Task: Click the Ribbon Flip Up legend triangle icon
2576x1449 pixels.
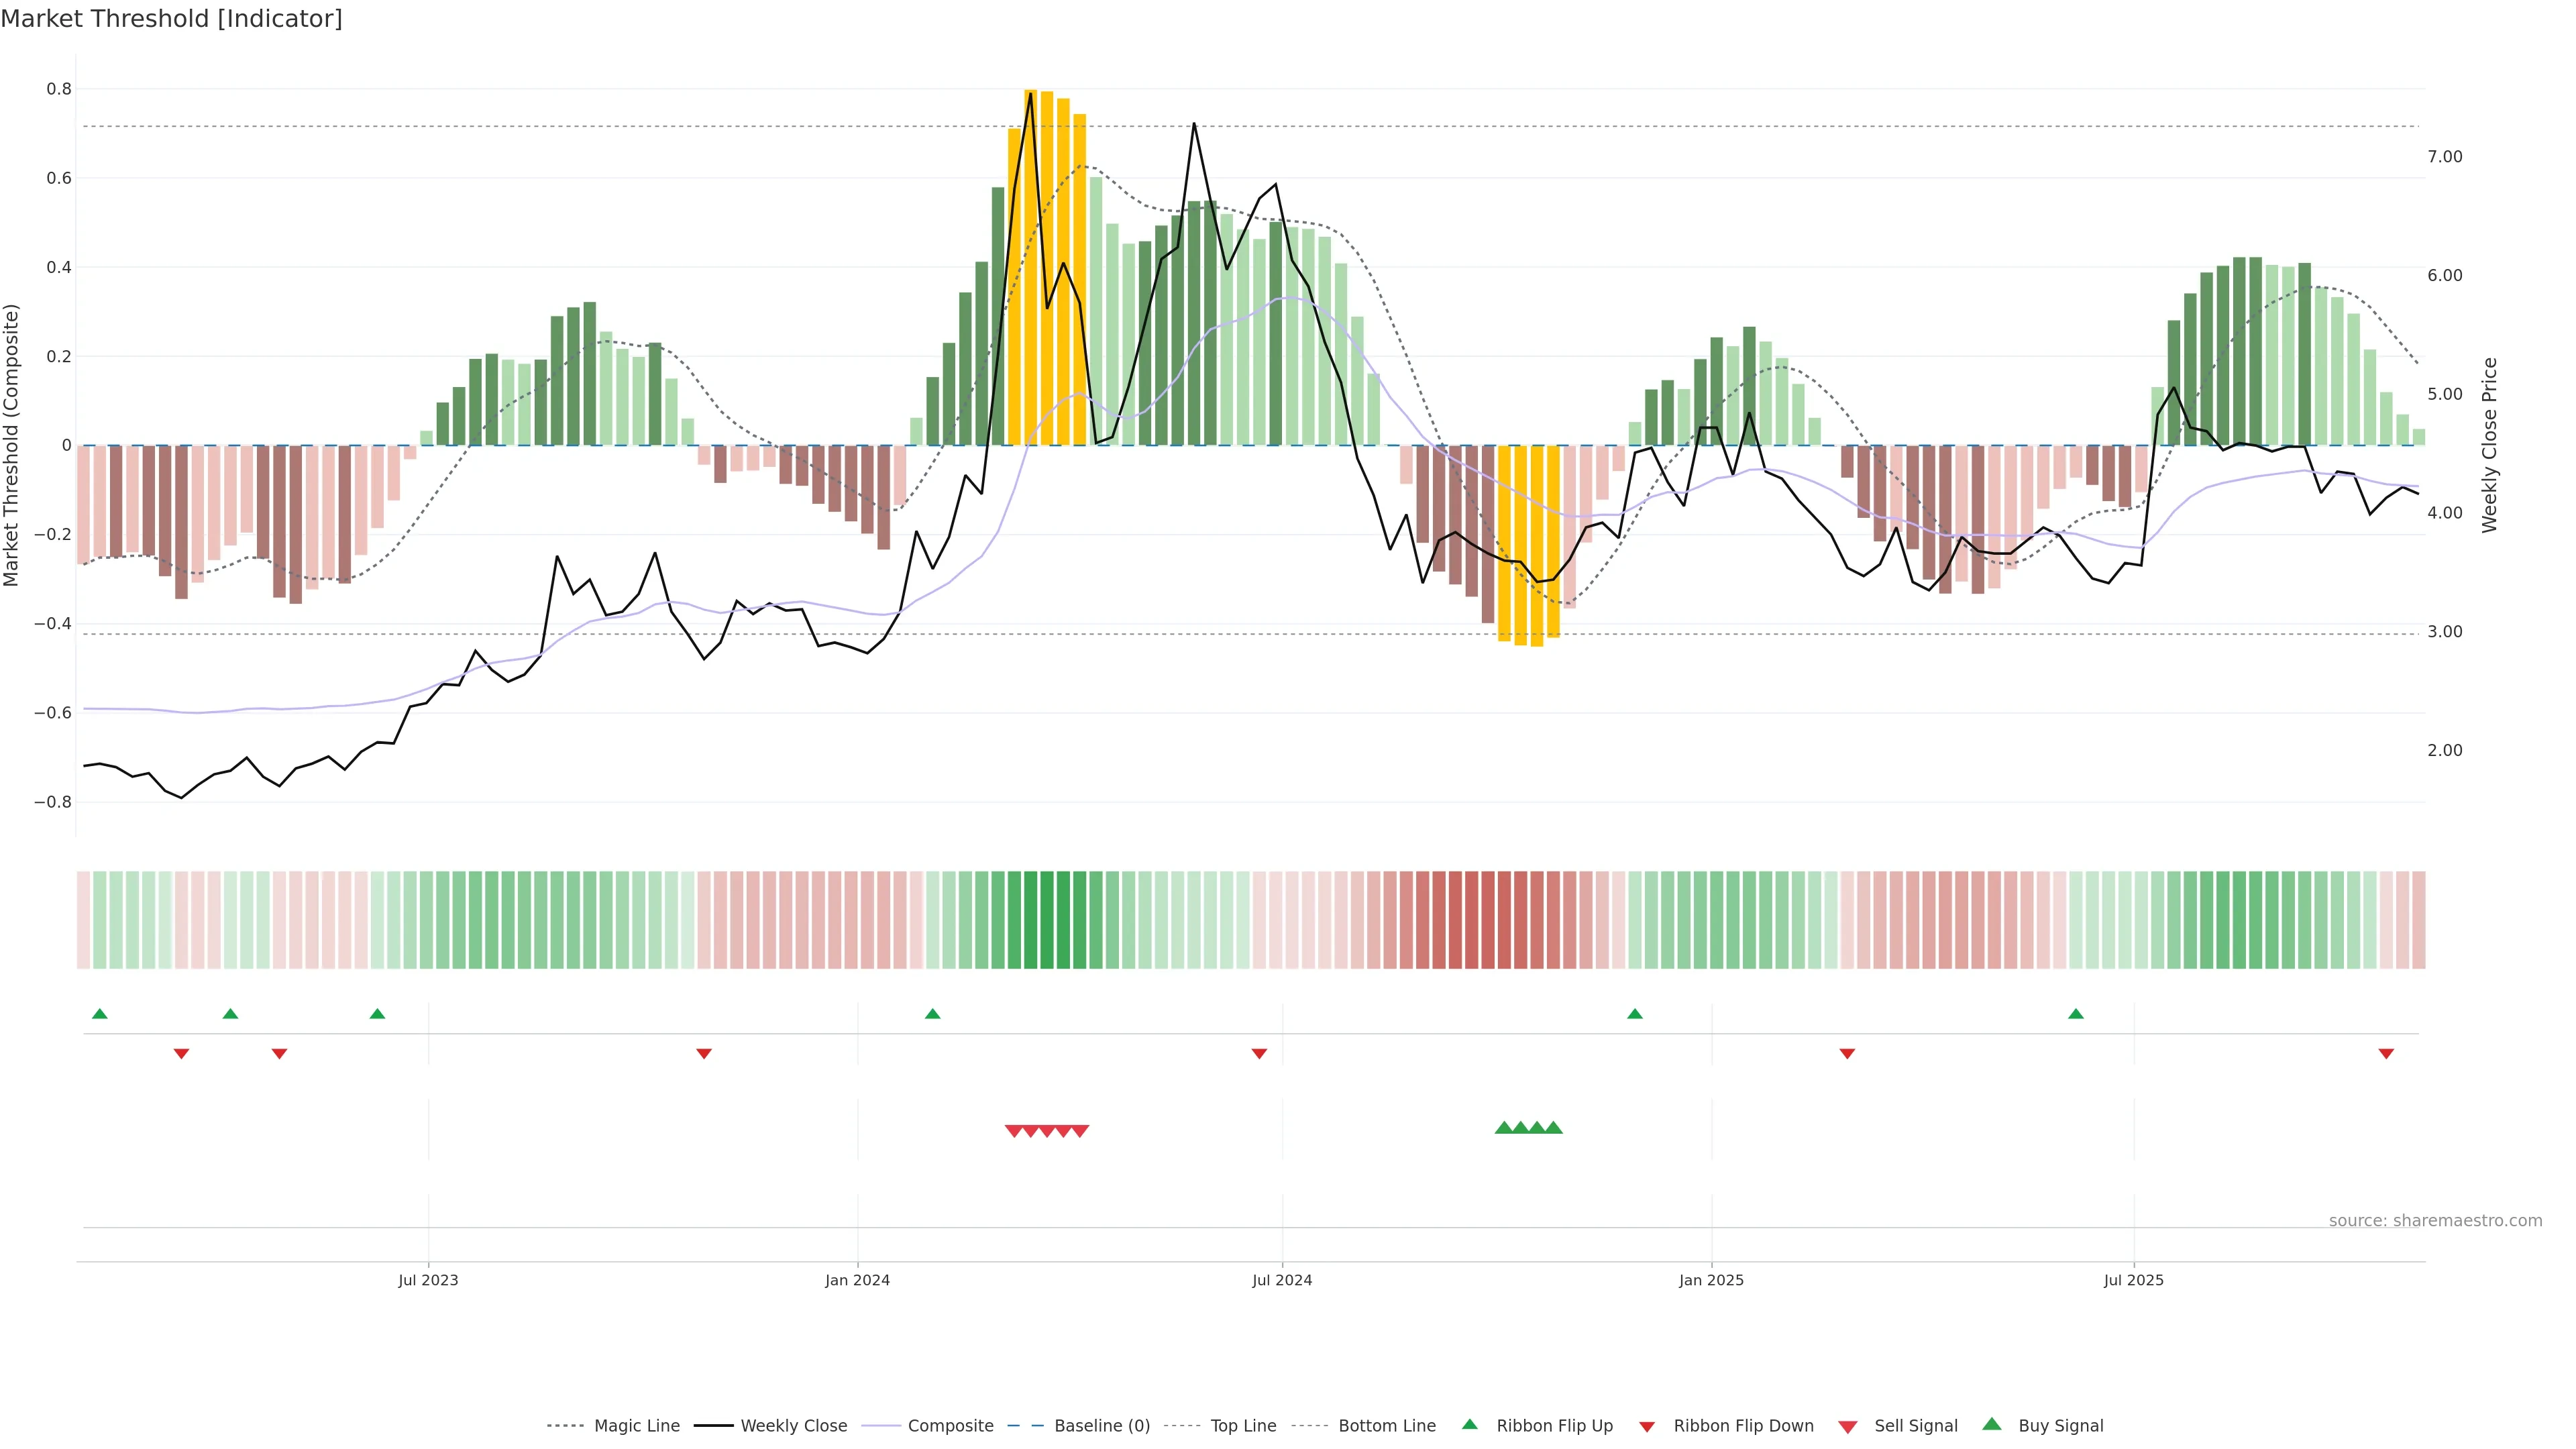Action: point(1469,1424)
